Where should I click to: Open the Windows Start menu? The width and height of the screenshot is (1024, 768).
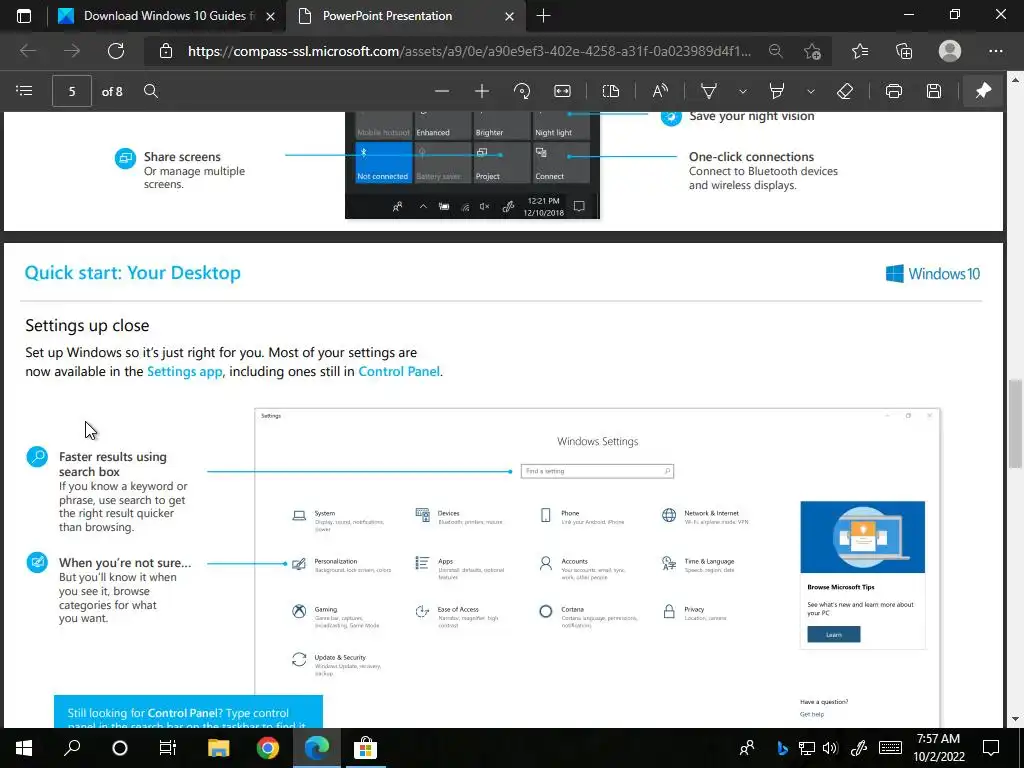point(24,748)
